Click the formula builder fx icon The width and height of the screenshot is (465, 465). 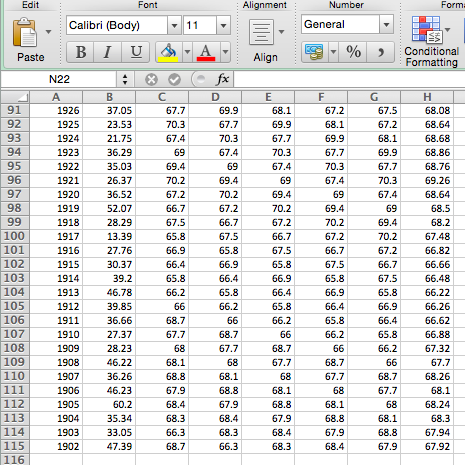tap(222, 79)
